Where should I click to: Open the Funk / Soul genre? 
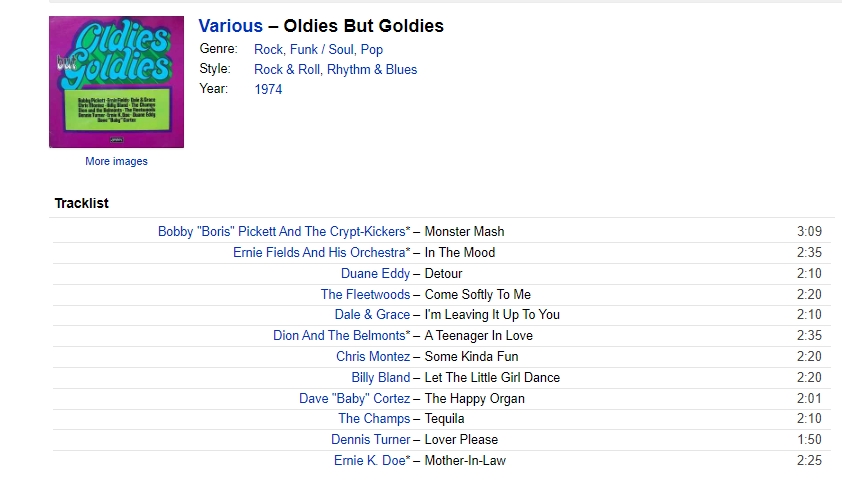[x=322, y=49]
